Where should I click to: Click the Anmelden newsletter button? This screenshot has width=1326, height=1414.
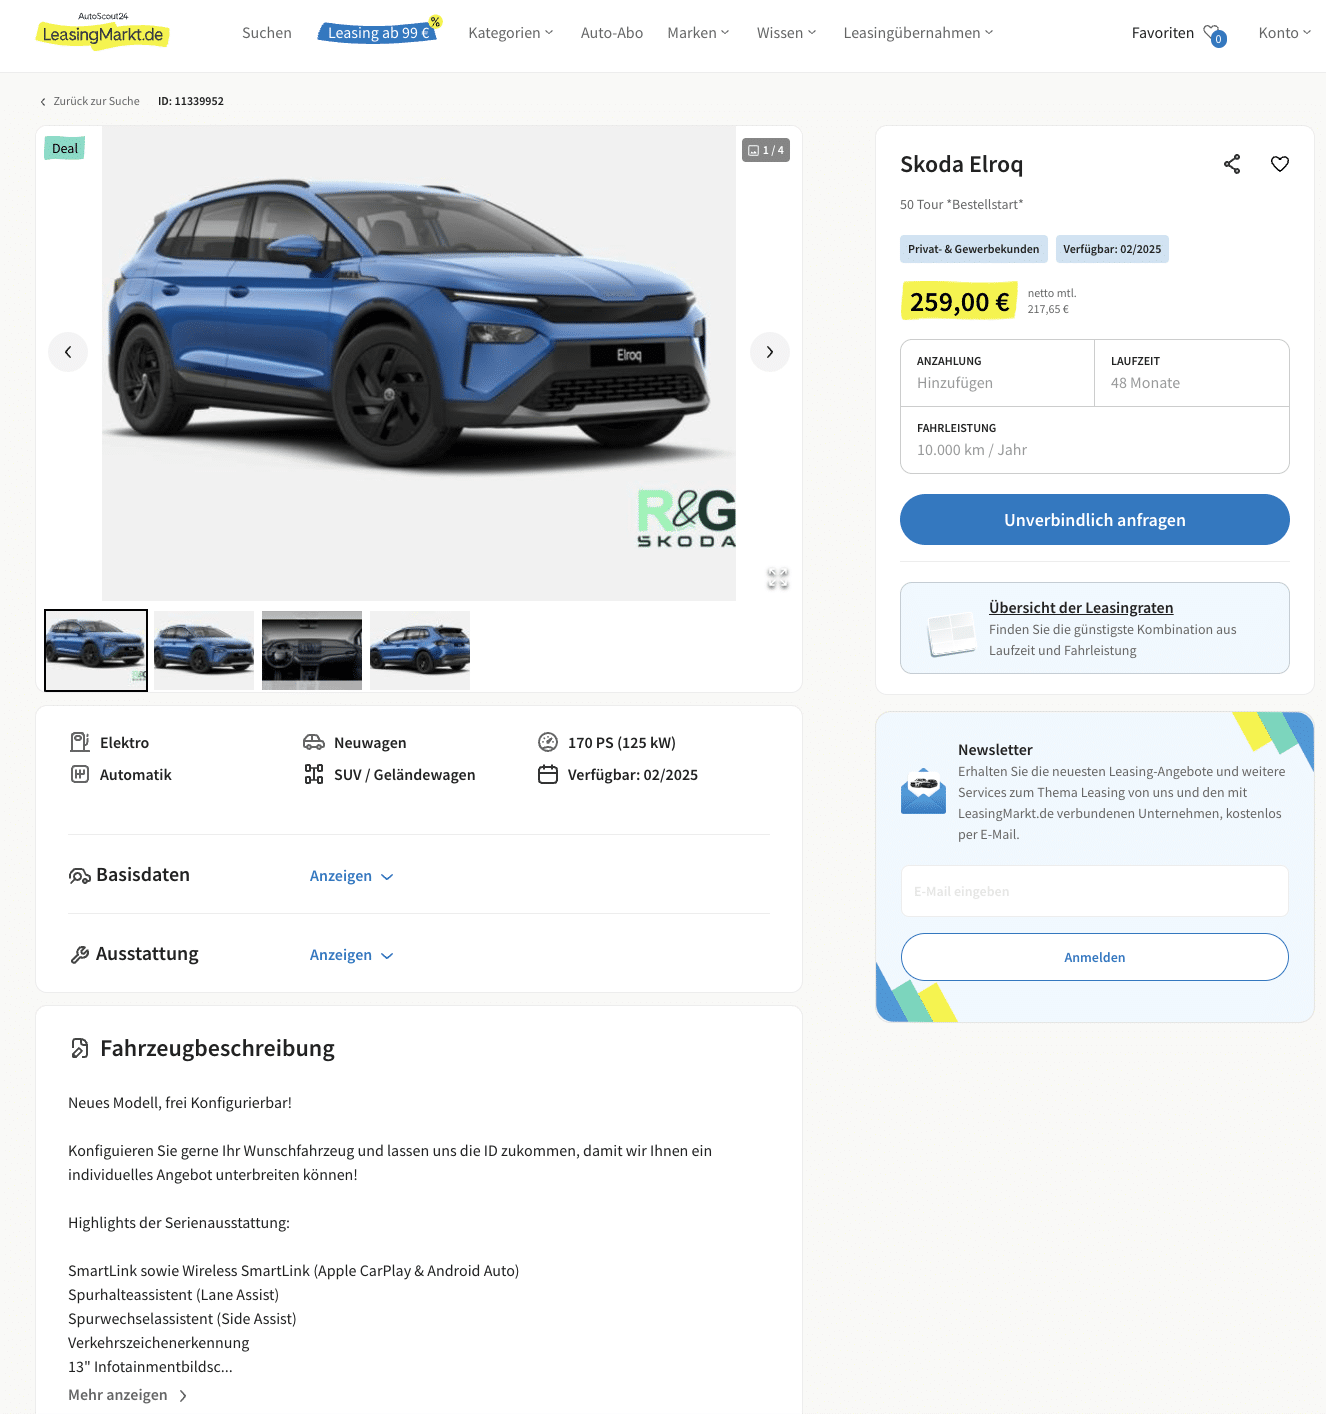point(1095,957)
